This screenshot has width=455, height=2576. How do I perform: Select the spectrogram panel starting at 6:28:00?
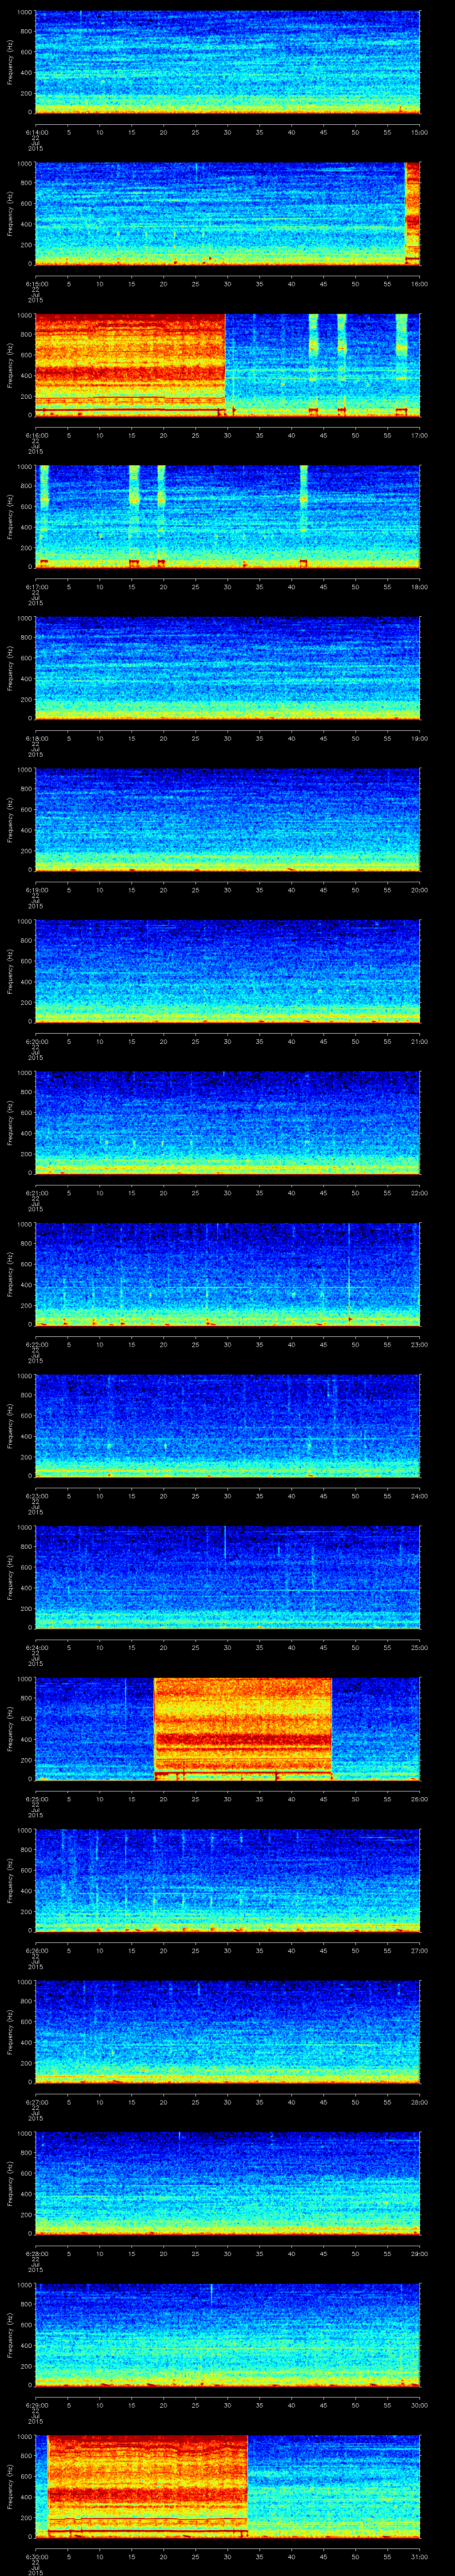[x=227, y=2183]
